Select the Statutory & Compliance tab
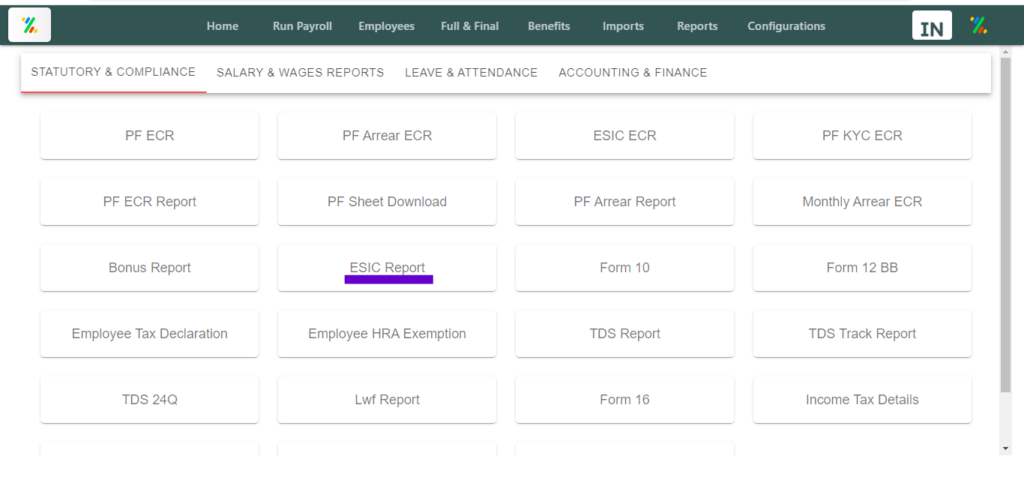This screenshot has height=483, width=1024. 114,72
